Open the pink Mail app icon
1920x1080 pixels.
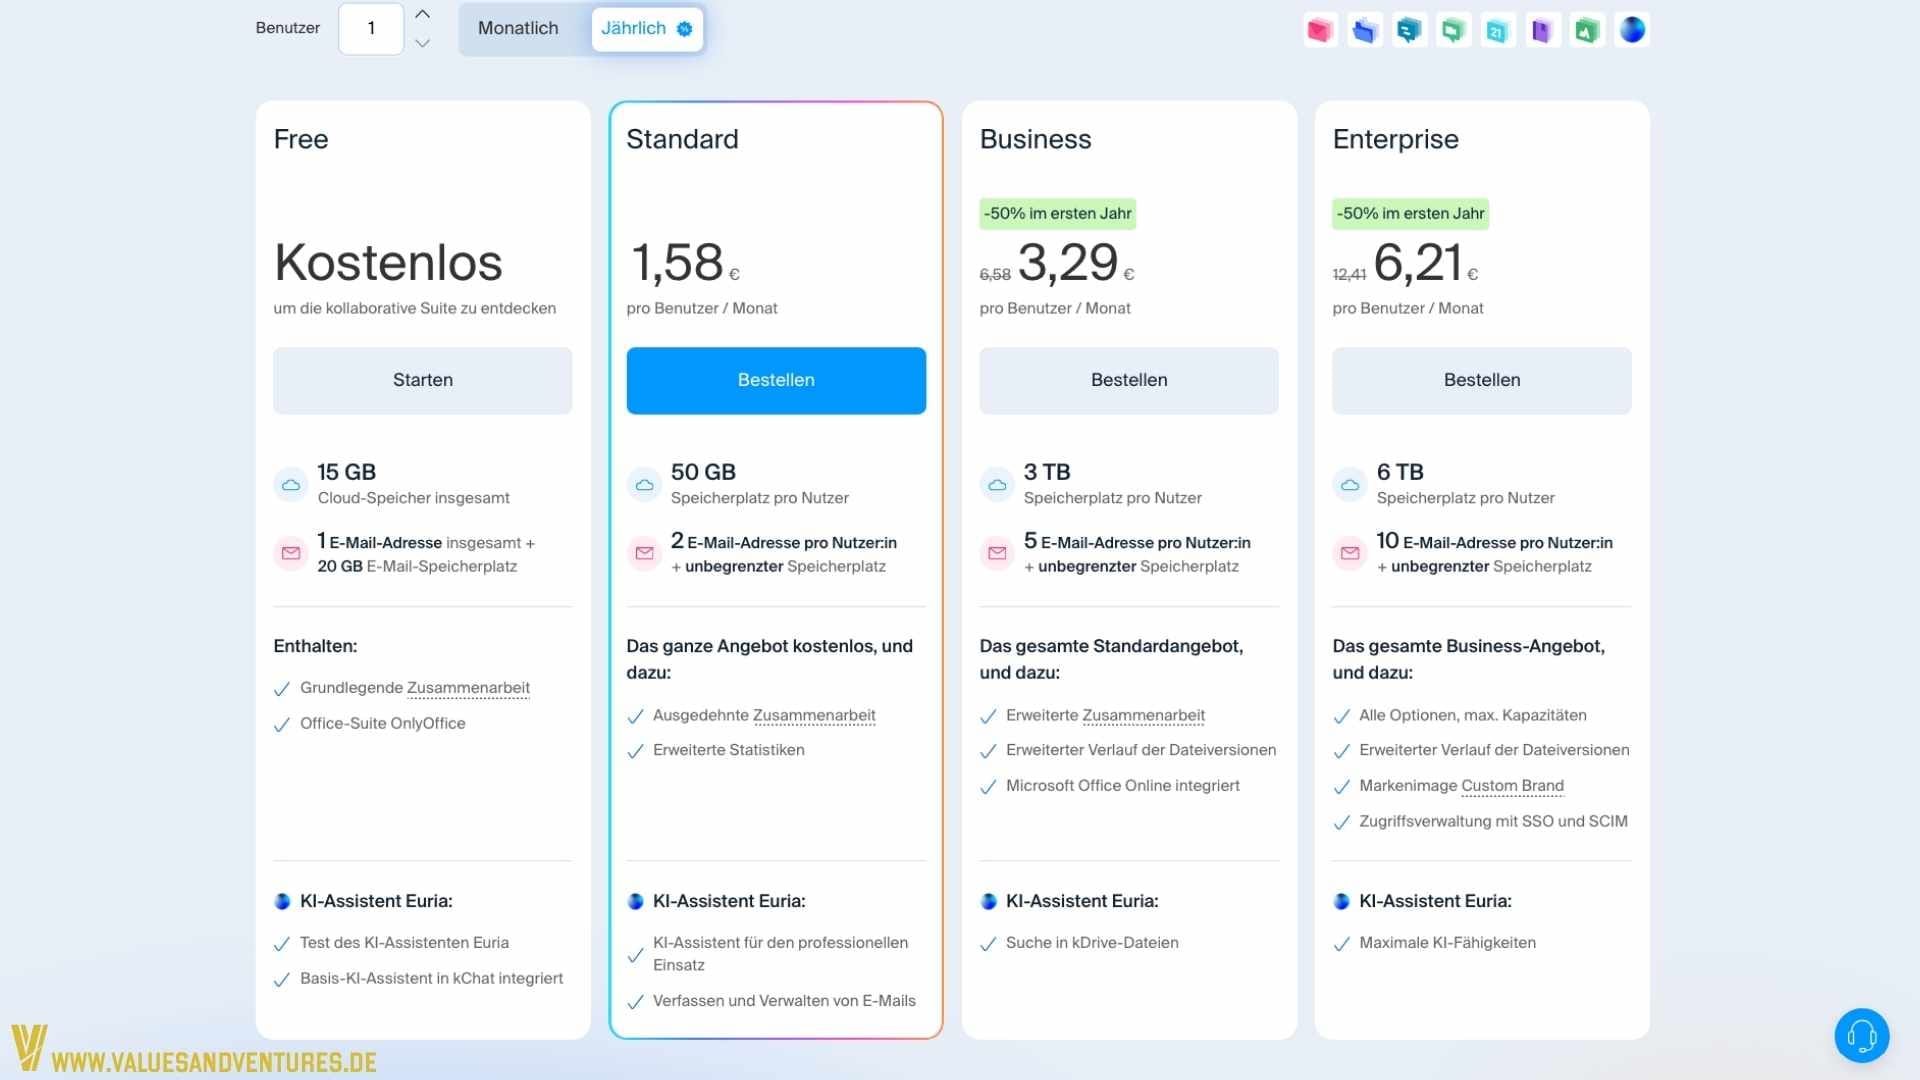(1320, 30)
